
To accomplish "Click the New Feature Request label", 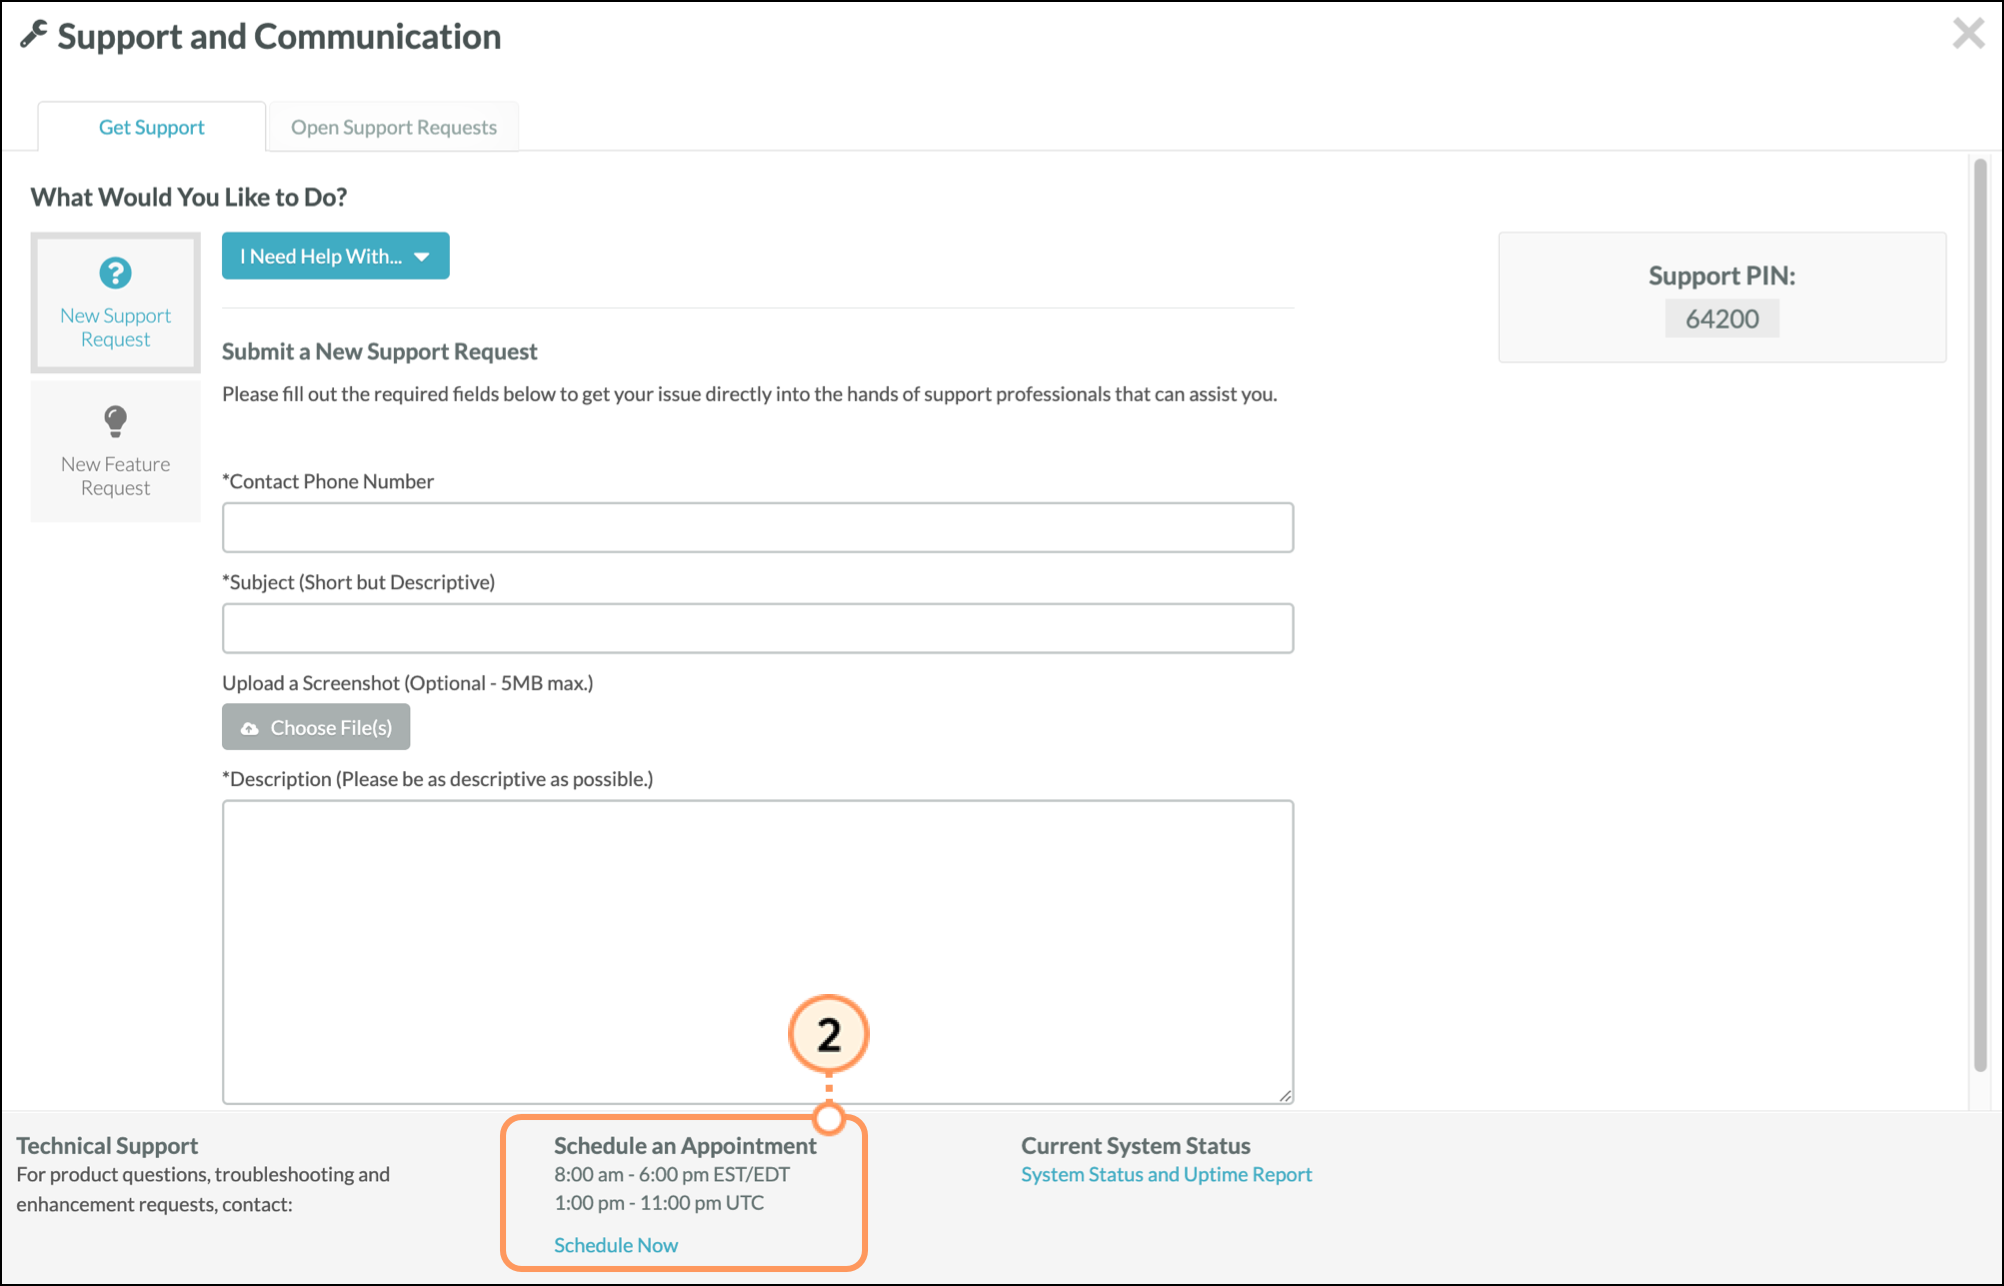I will click(x=115, y=476).
